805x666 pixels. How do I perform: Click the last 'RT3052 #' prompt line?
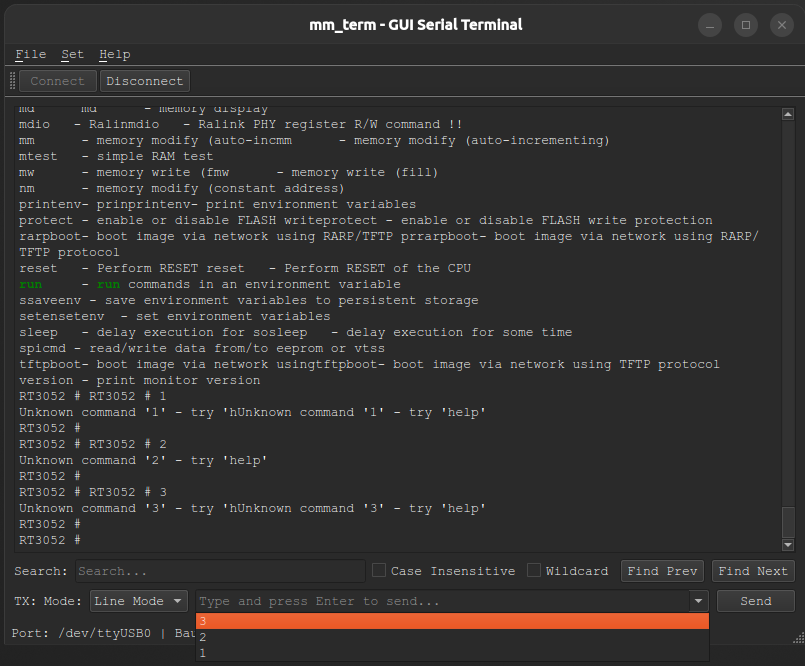pyautogui.click(x=50, y=540)
